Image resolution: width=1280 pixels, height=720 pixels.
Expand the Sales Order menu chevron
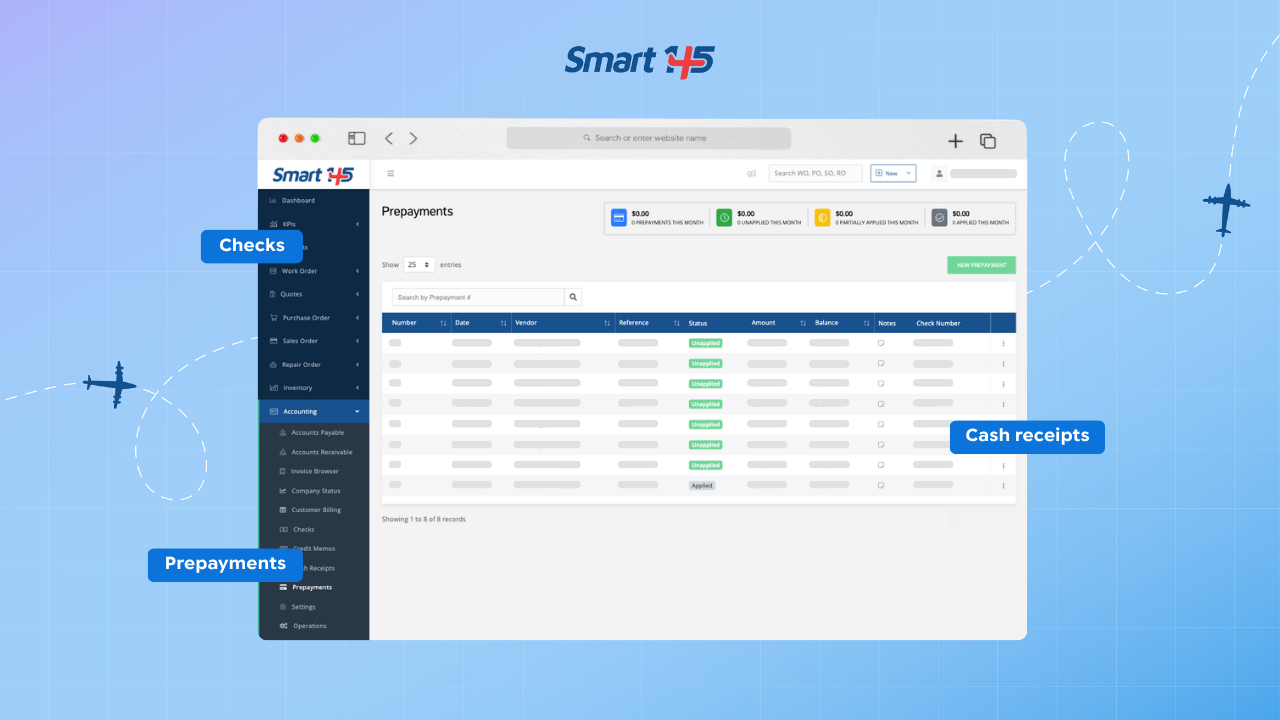tap(357, 341)
